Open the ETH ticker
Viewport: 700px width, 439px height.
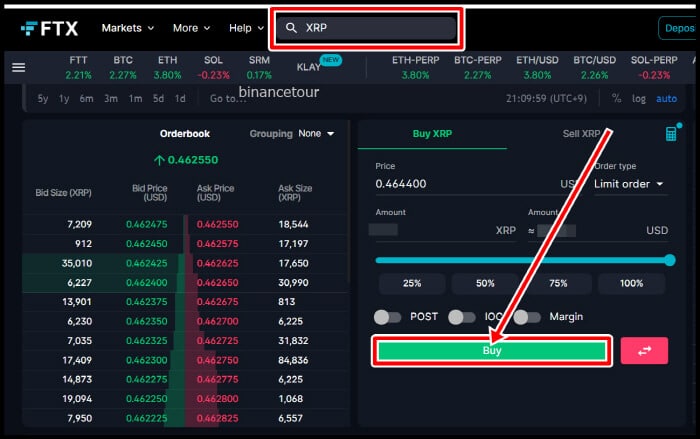167,67
